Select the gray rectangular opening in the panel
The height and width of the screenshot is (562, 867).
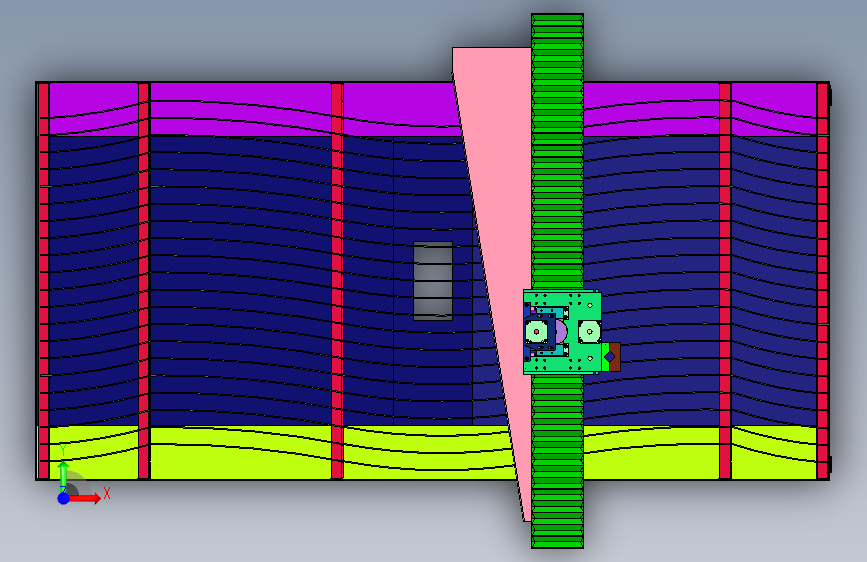433,280
